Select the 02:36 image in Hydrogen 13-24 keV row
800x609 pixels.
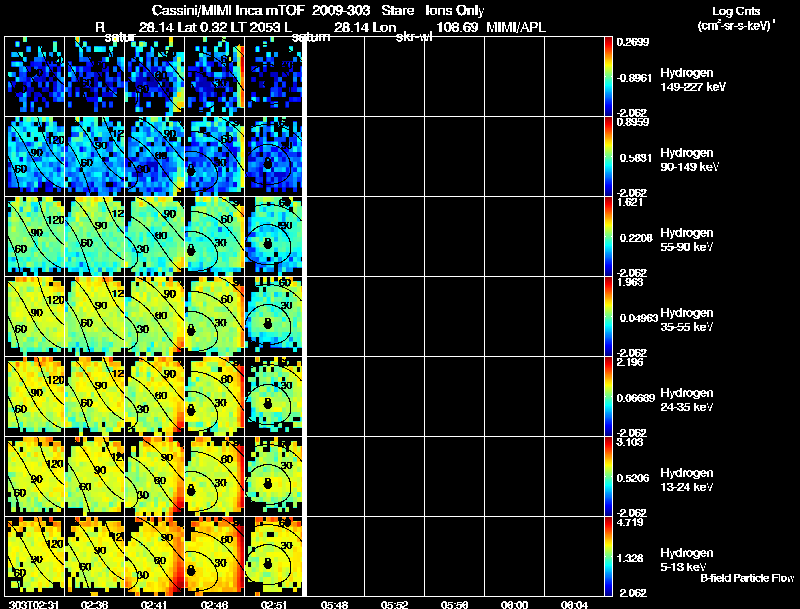95,477
